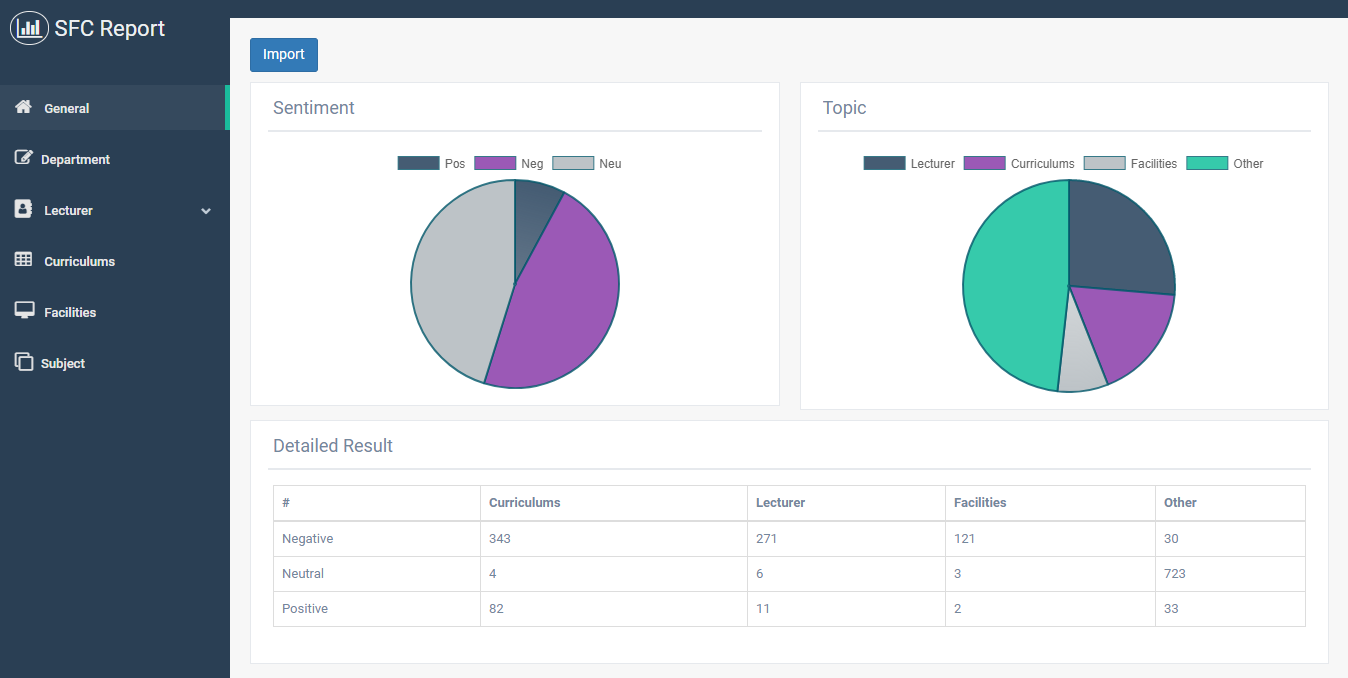Open the Curriculums menu item
1348x678 pixels.
(x=115, y=261)
